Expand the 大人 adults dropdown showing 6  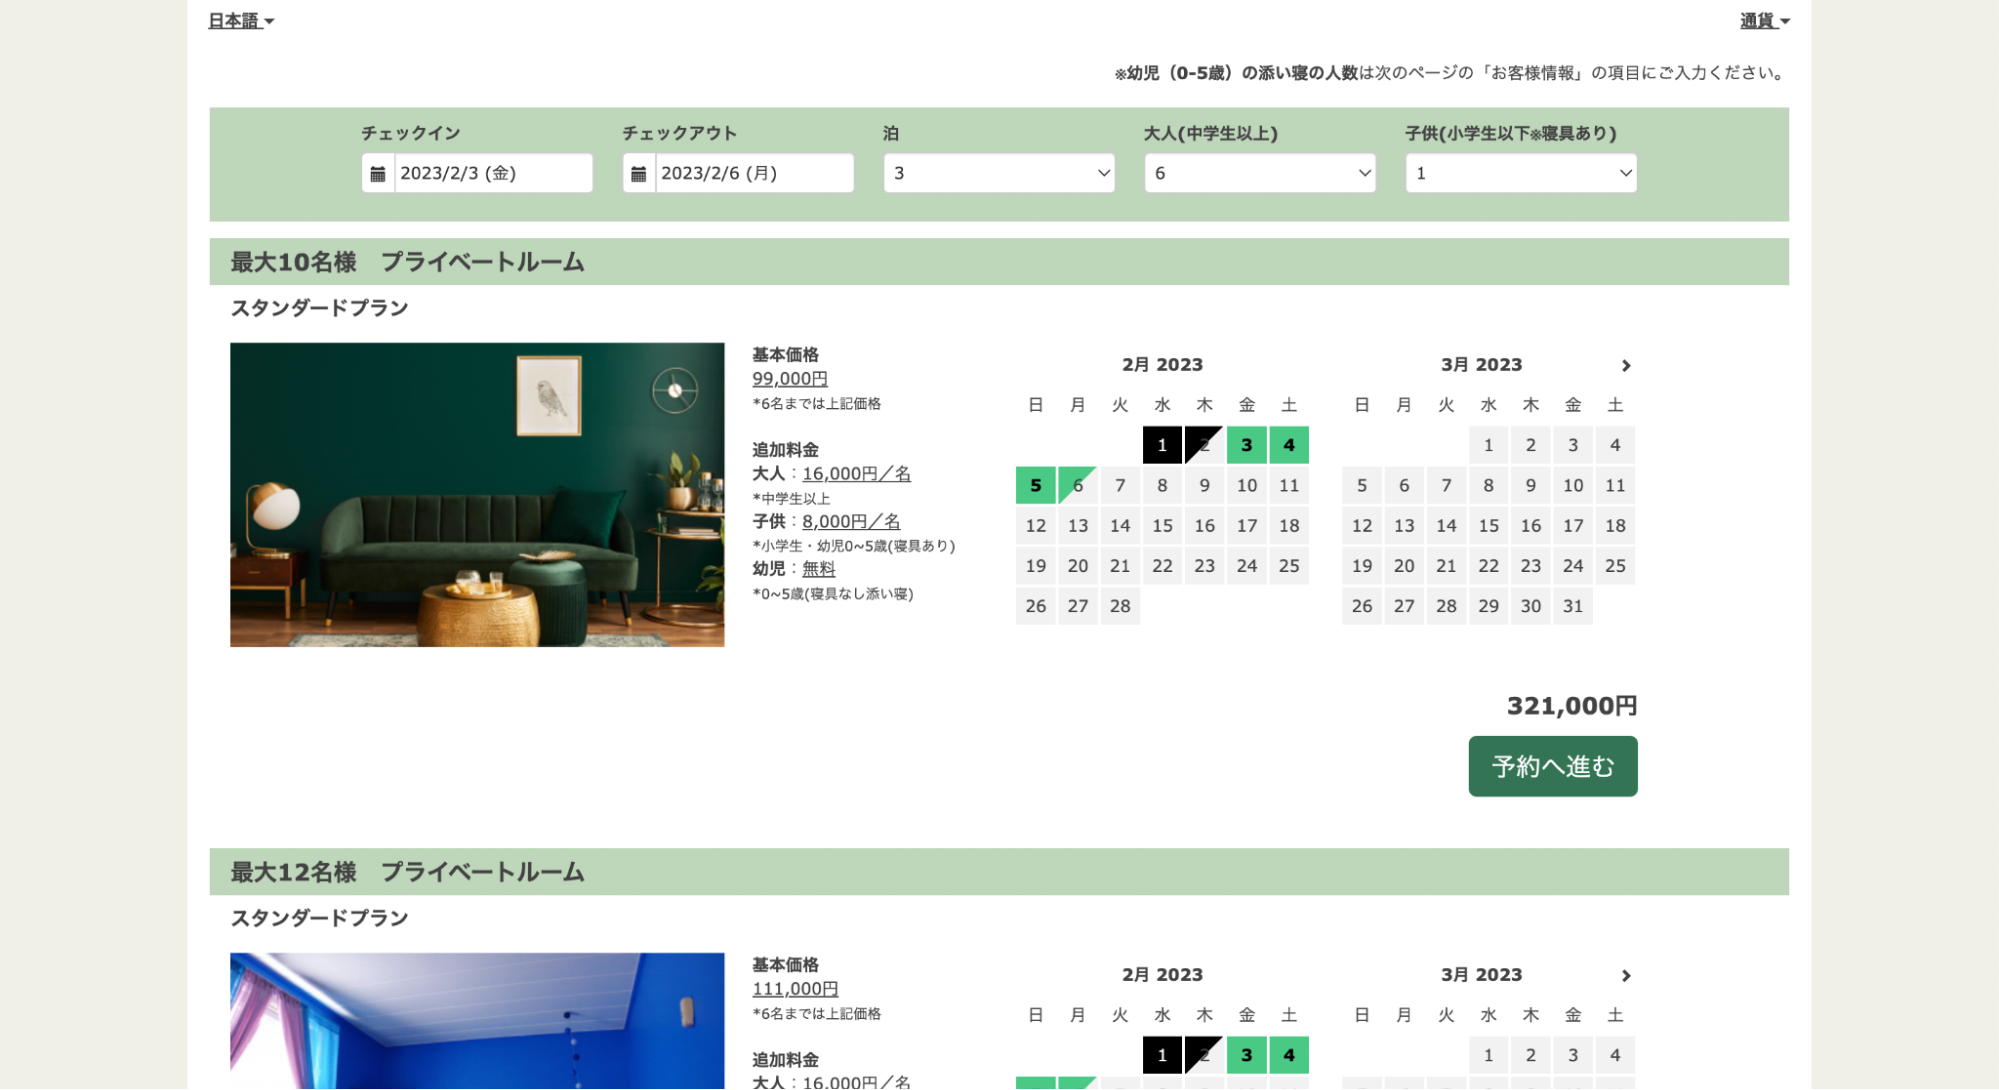pos(1260,174)
